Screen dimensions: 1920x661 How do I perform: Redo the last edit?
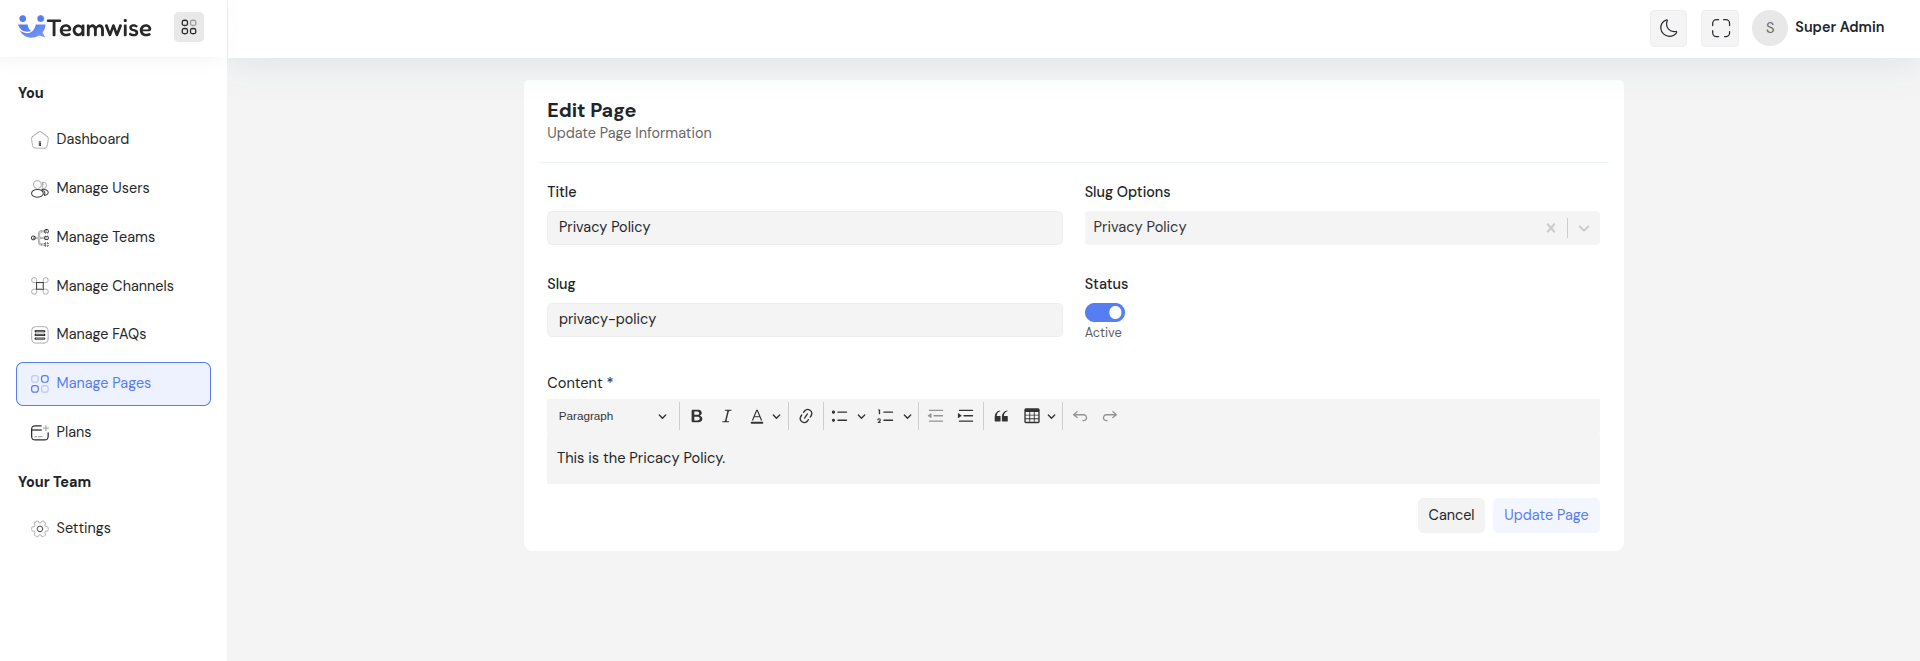click(x=1110, y=416)
